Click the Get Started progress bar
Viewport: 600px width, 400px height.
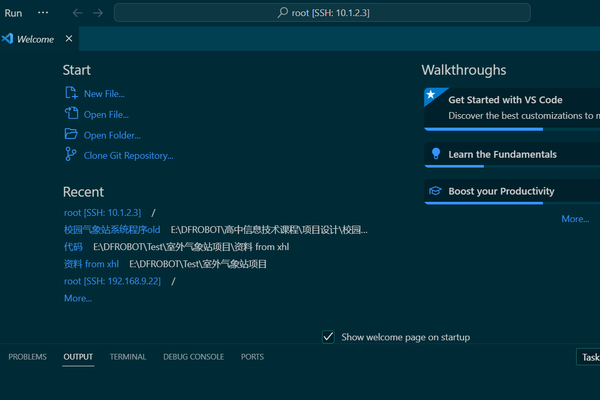pyautogui.click(x=512, y=129)
